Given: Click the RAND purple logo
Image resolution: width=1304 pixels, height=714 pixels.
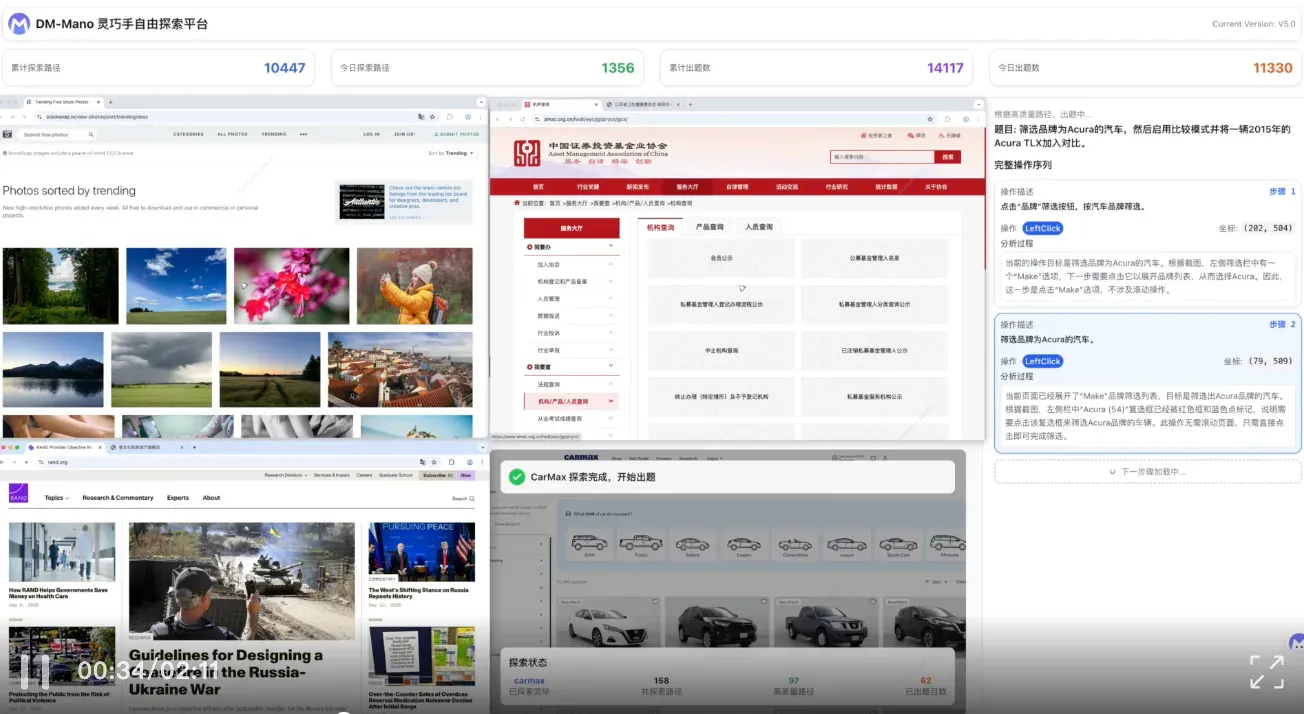Looking at the screenshot, I should [19, 494].
